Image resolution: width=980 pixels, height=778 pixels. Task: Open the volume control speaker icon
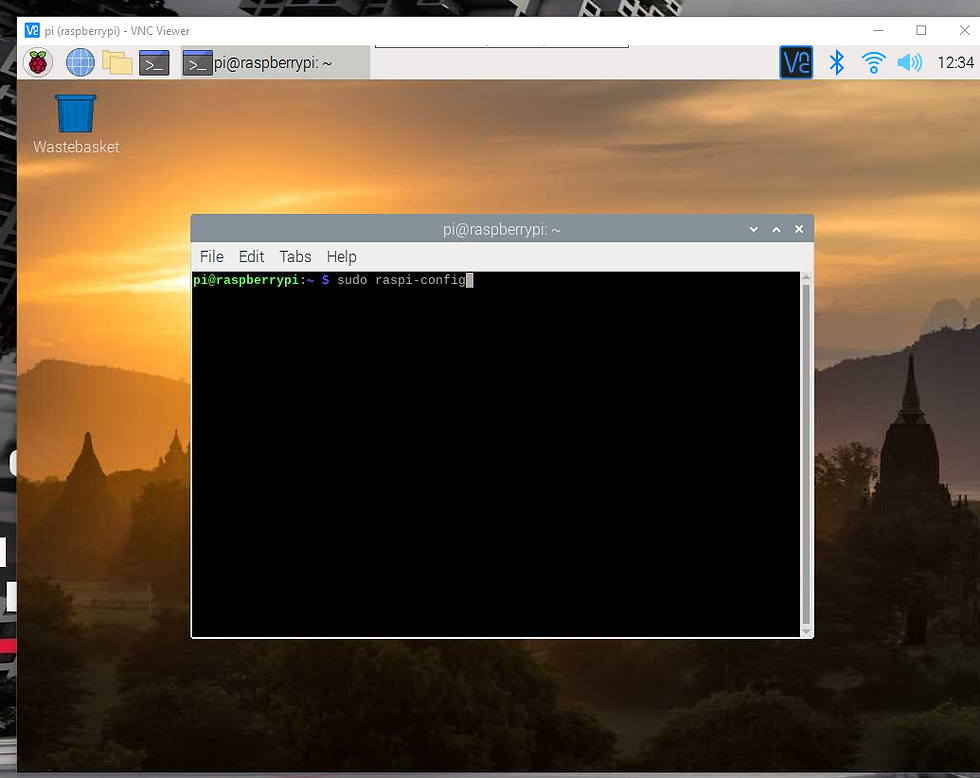click(909, 62)
